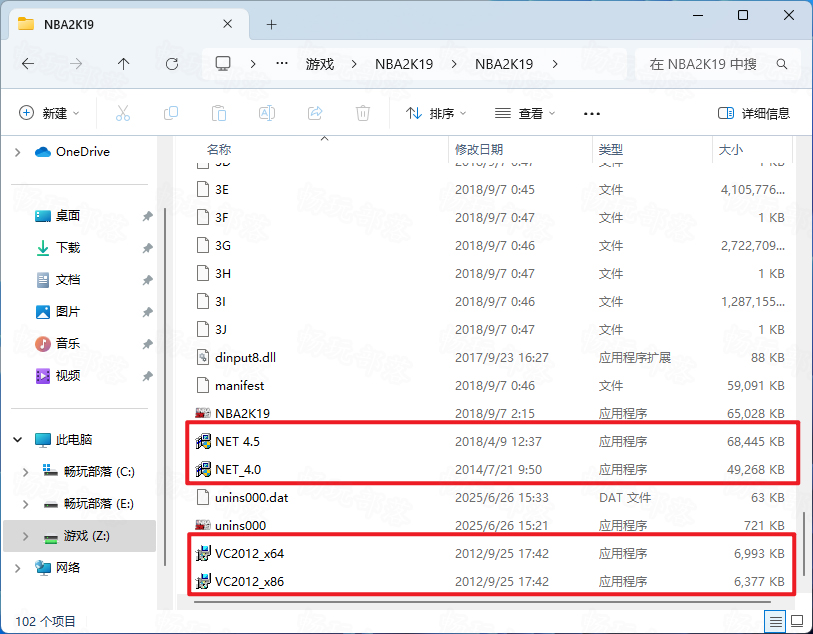Add a new tab with plus button
Viewport: 813px width, 634px height.
[271, 24]
